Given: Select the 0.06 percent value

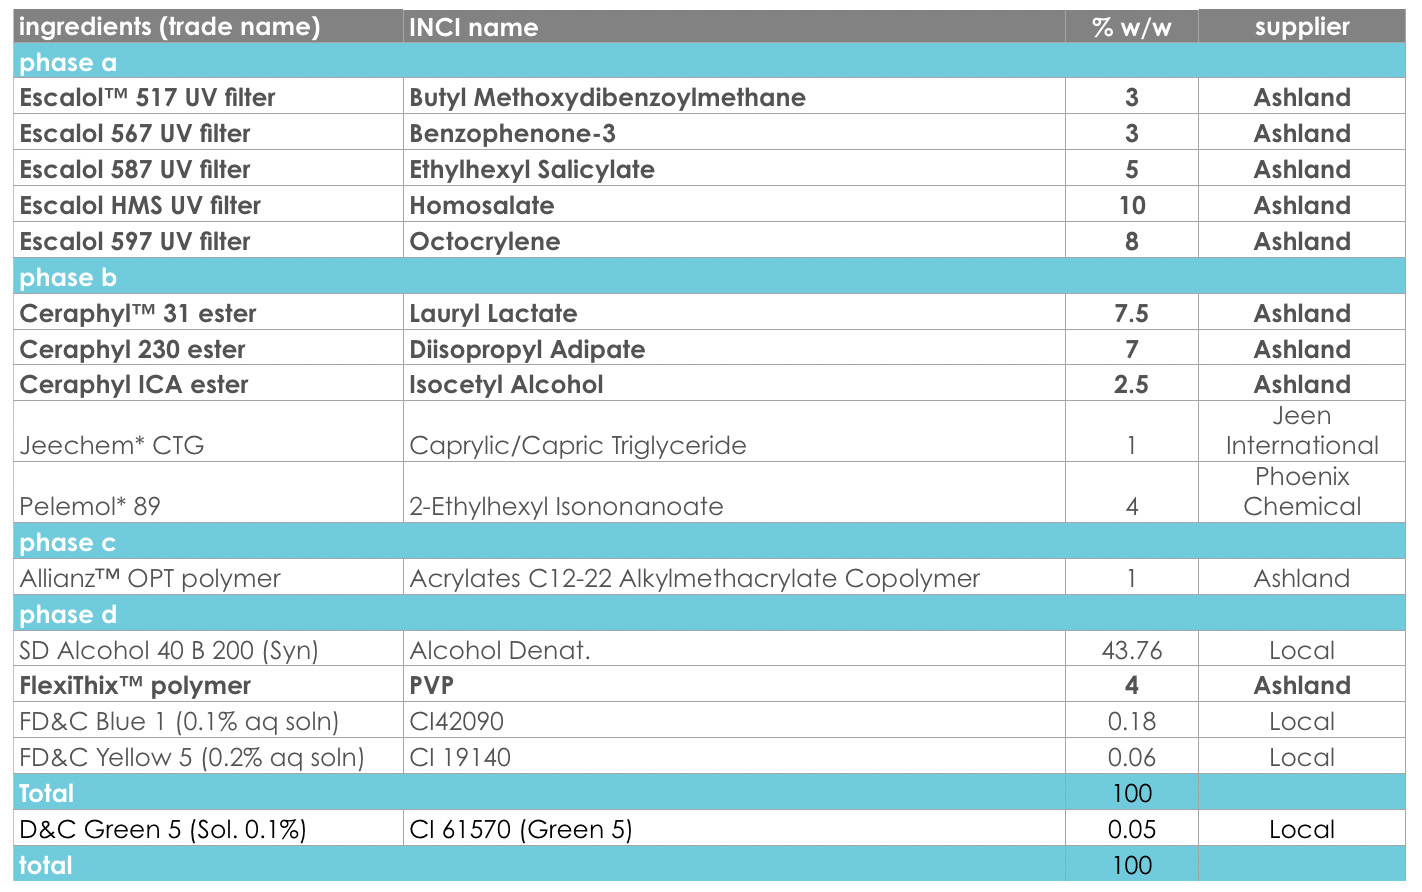Looking at the screenshot, I should point(1132,757).
